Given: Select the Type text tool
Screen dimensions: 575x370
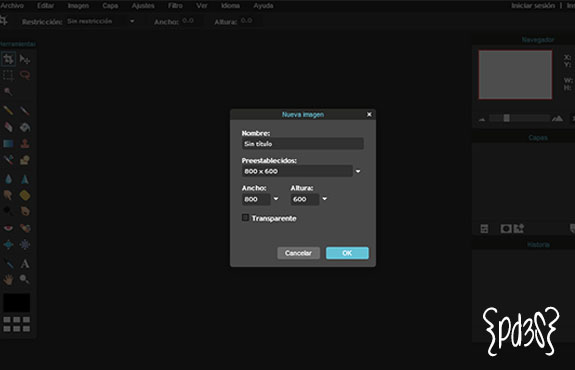Looking at the screenshot, I should (x=25, y=264).
